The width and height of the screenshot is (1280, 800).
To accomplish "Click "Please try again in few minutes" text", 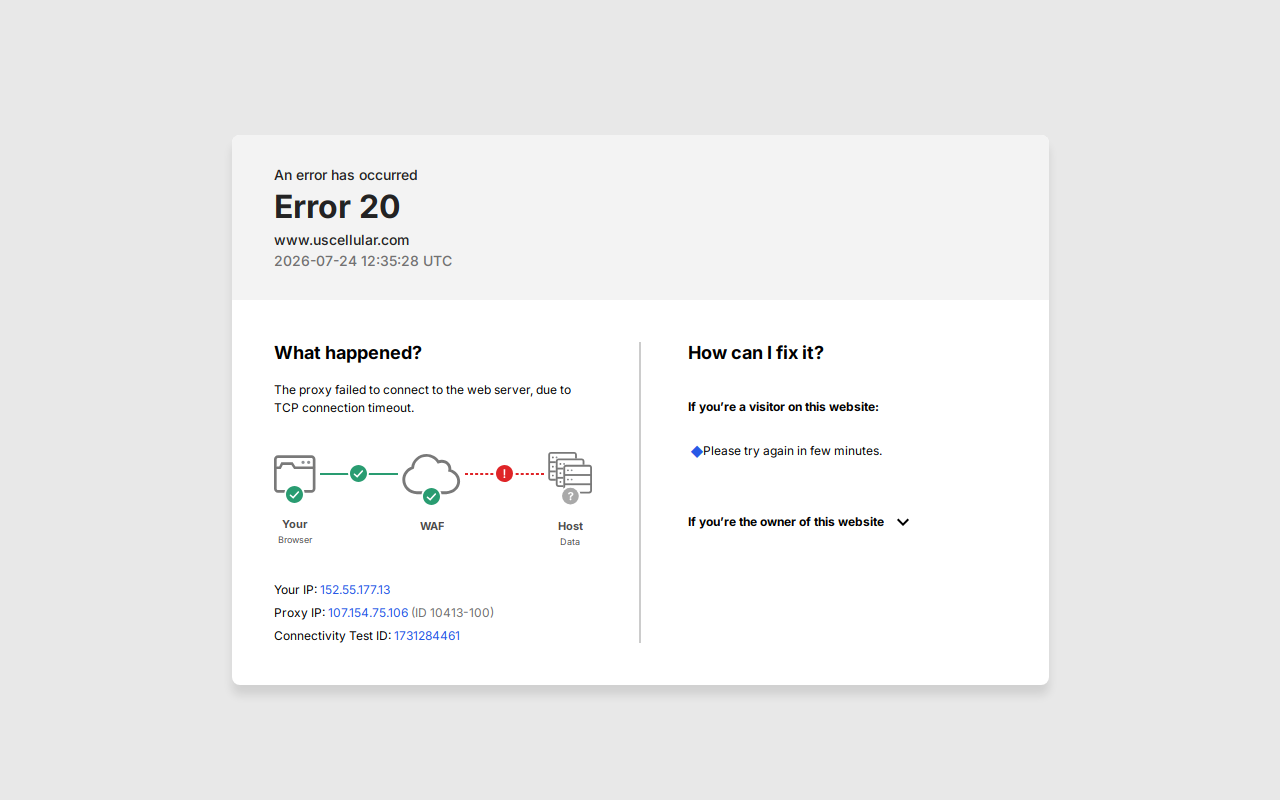I will click(x=792, y=451).
